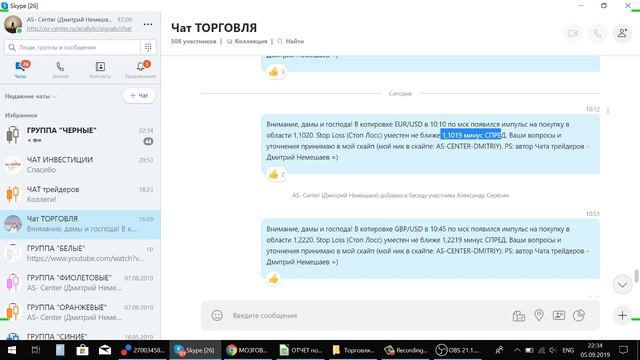
Task: Open the 508 участников participants list
Action: [x=193, y=41]
